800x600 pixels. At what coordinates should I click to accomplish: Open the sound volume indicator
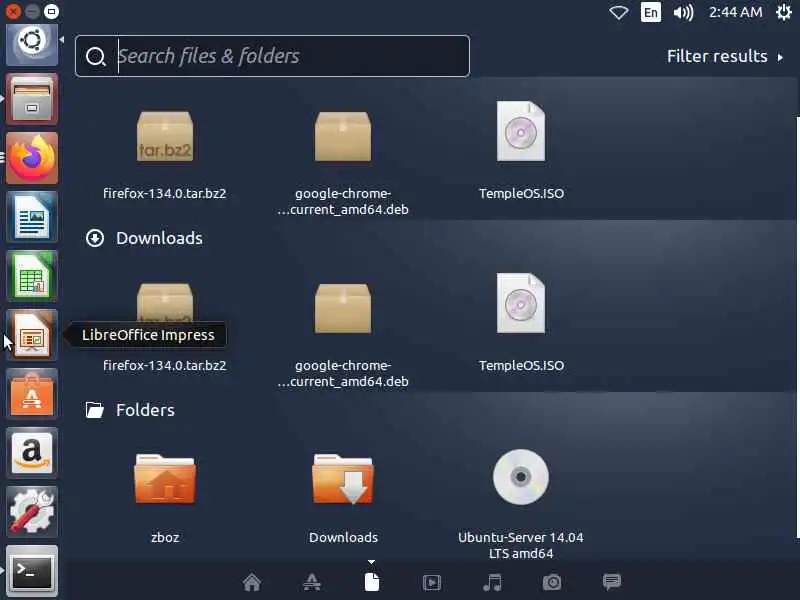pos(683,12)
